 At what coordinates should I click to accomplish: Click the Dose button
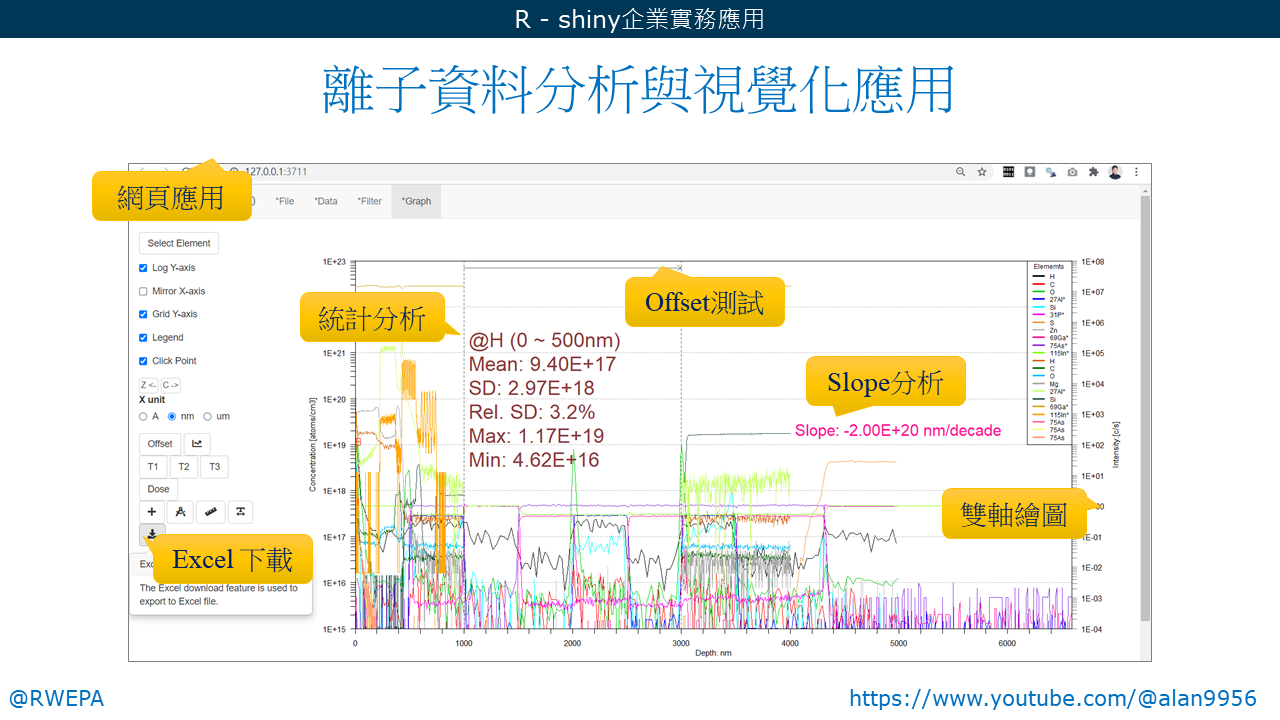[158, 489]
